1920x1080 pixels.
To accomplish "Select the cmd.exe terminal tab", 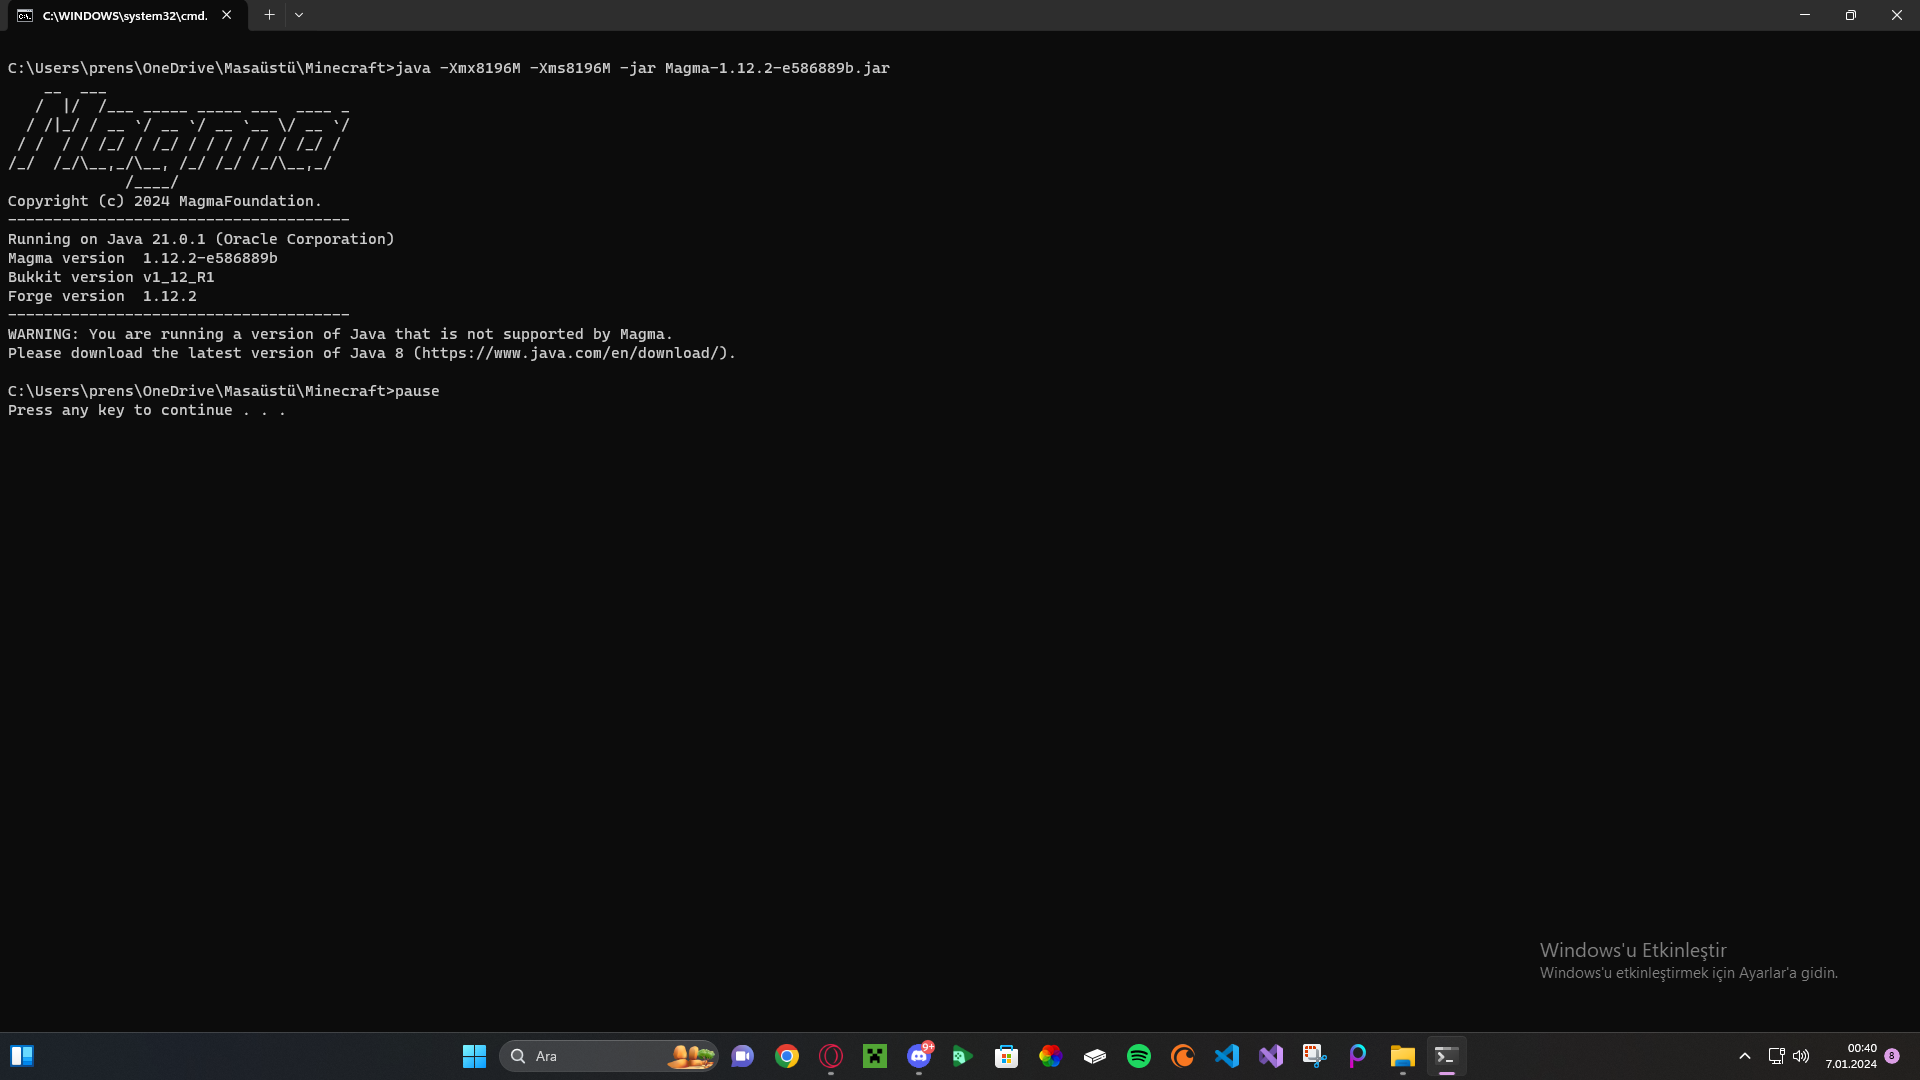I will click(124, 15).
